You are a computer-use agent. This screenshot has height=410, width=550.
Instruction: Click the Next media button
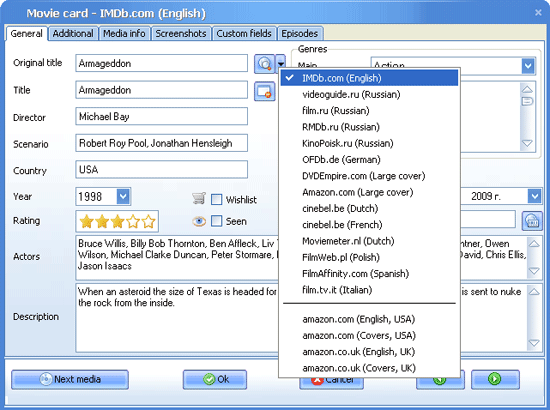coord(70,379)
